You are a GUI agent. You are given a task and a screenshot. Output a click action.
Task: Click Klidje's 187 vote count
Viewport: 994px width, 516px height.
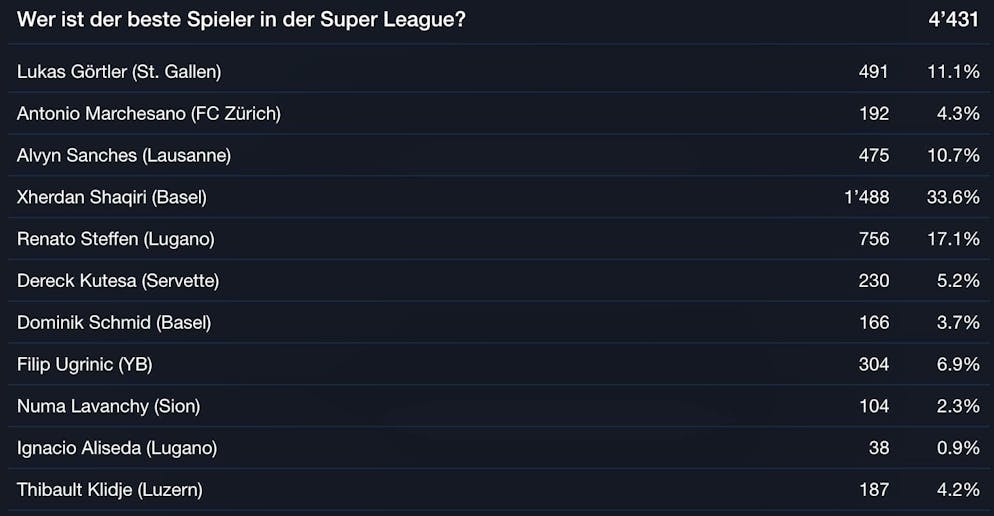873,490
